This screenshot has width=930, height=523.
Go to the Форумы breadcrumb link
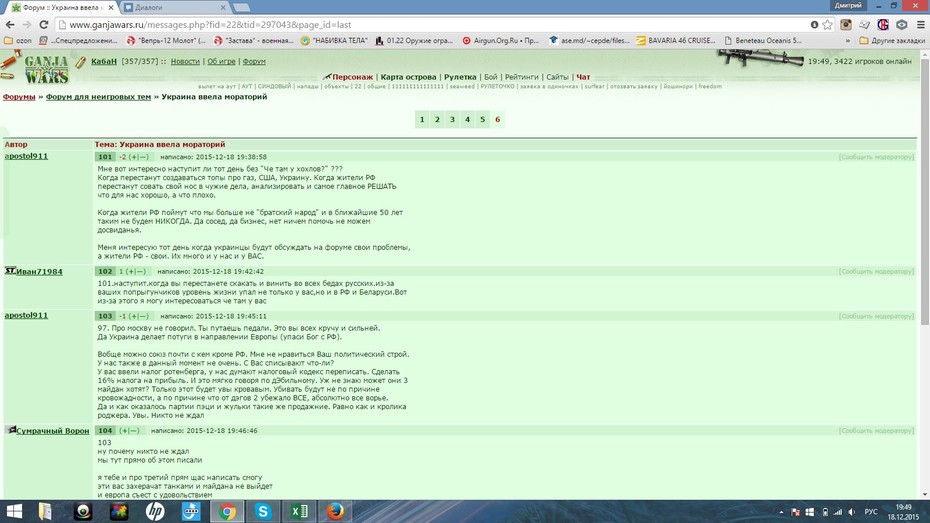[19, 97]
